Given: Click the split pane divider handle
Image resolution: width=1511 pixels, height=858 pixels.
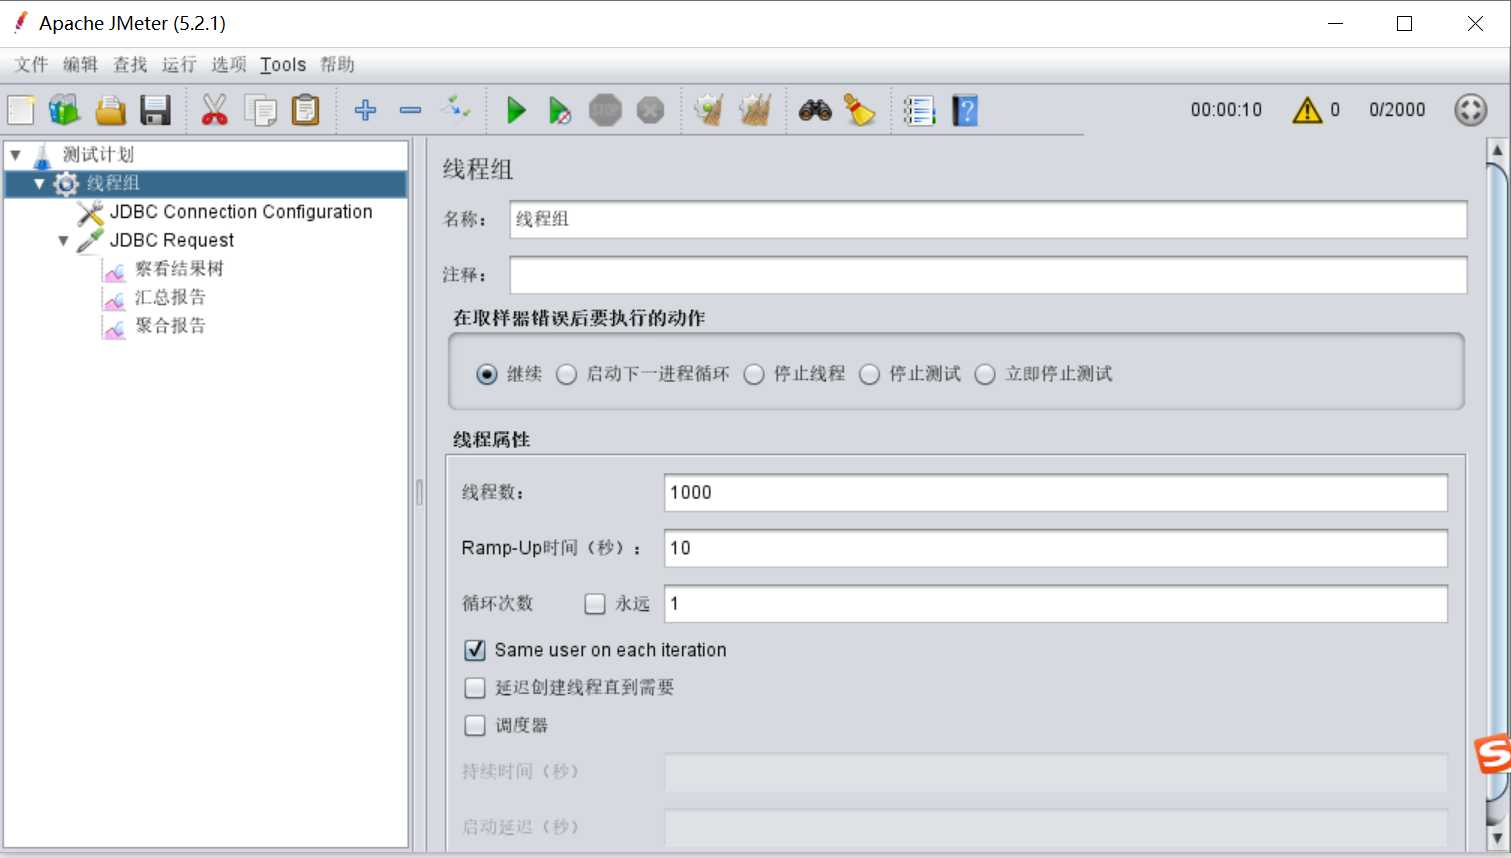Looking at the screenshot, I should tap(419, 492).
